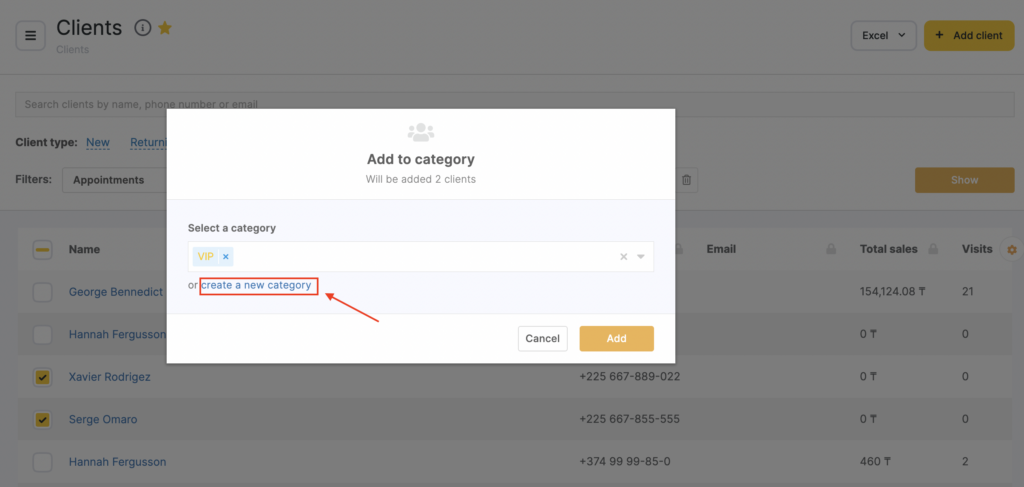Screen dimensions: 1024x487
Task: Click the trash icon in filters row
Action: pos(686,180)
